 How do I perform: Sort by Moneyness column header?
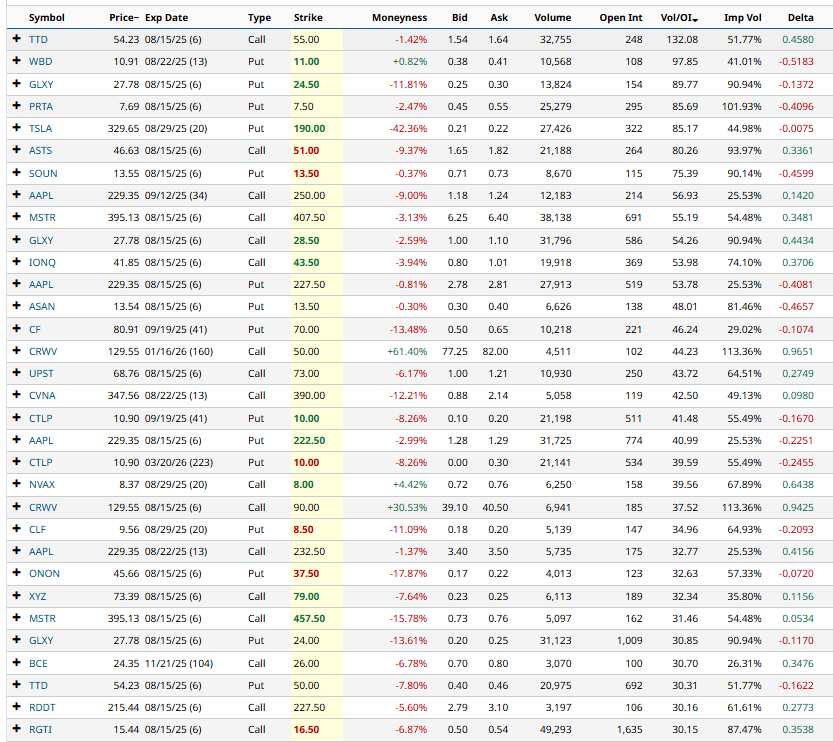pos(400,18)
